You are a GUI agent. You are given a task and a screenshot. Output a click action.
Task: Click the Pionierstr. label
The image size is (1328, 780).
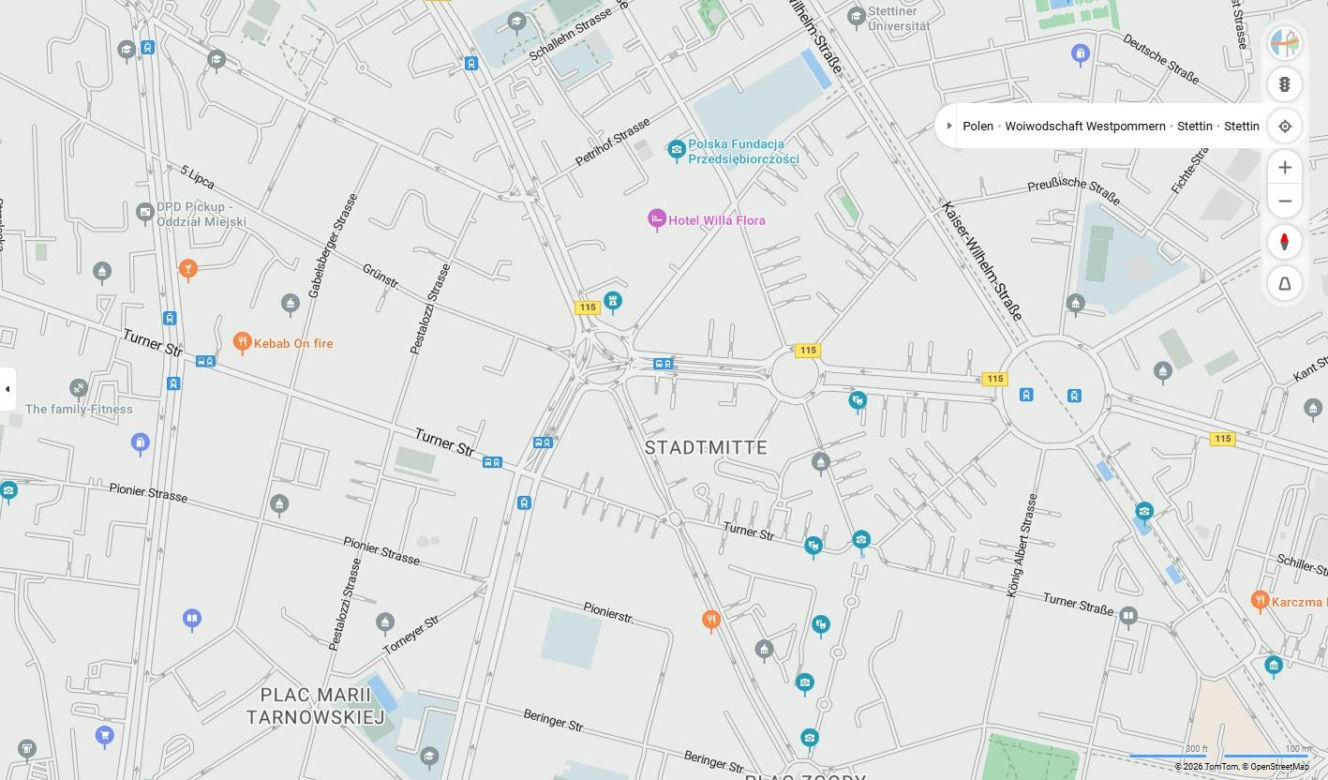tap(609, 611)
